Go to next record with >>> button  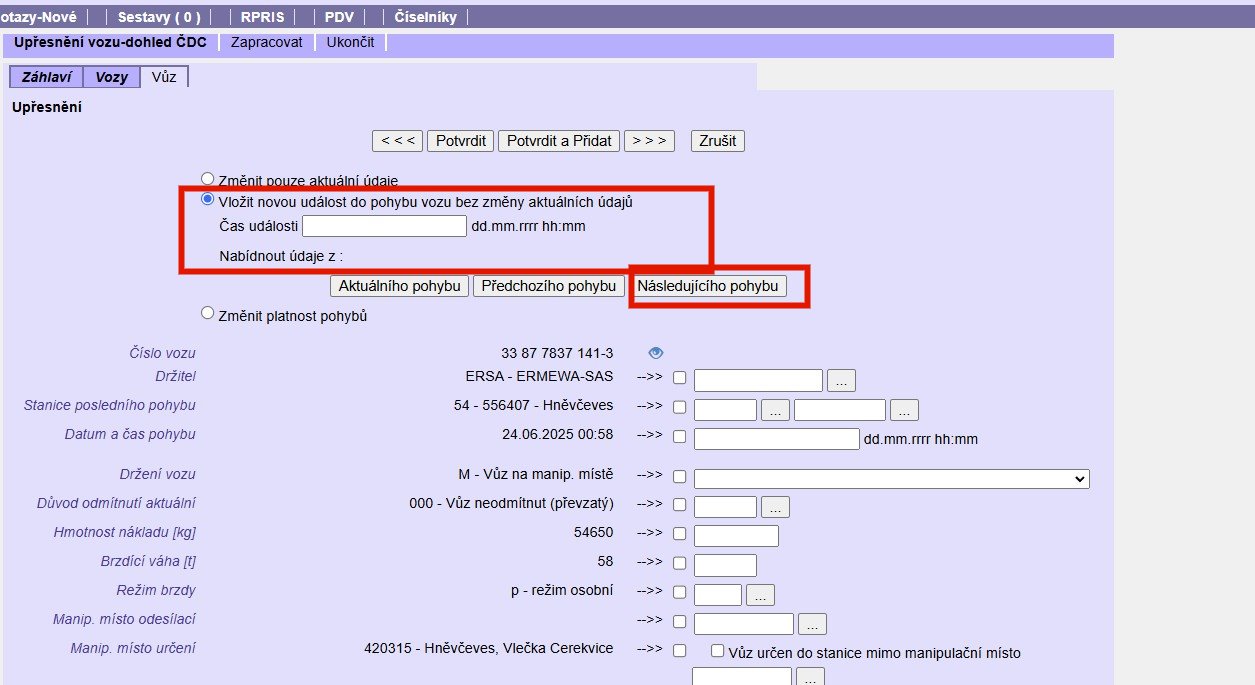pyautogui.click(x=649, y=141)
